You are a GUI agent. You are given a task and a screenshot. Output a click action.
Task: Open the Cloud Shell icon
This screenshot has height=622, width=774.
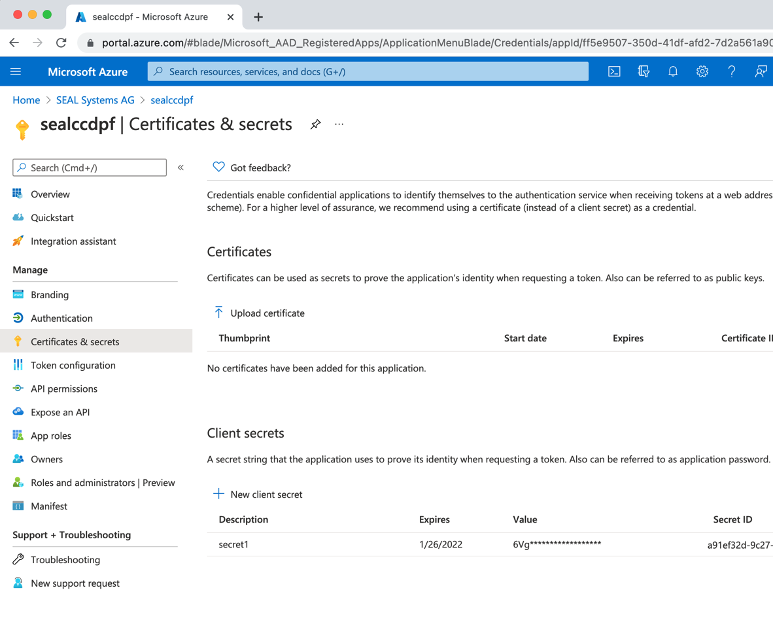pyautogui.click(x=614, y=72)
